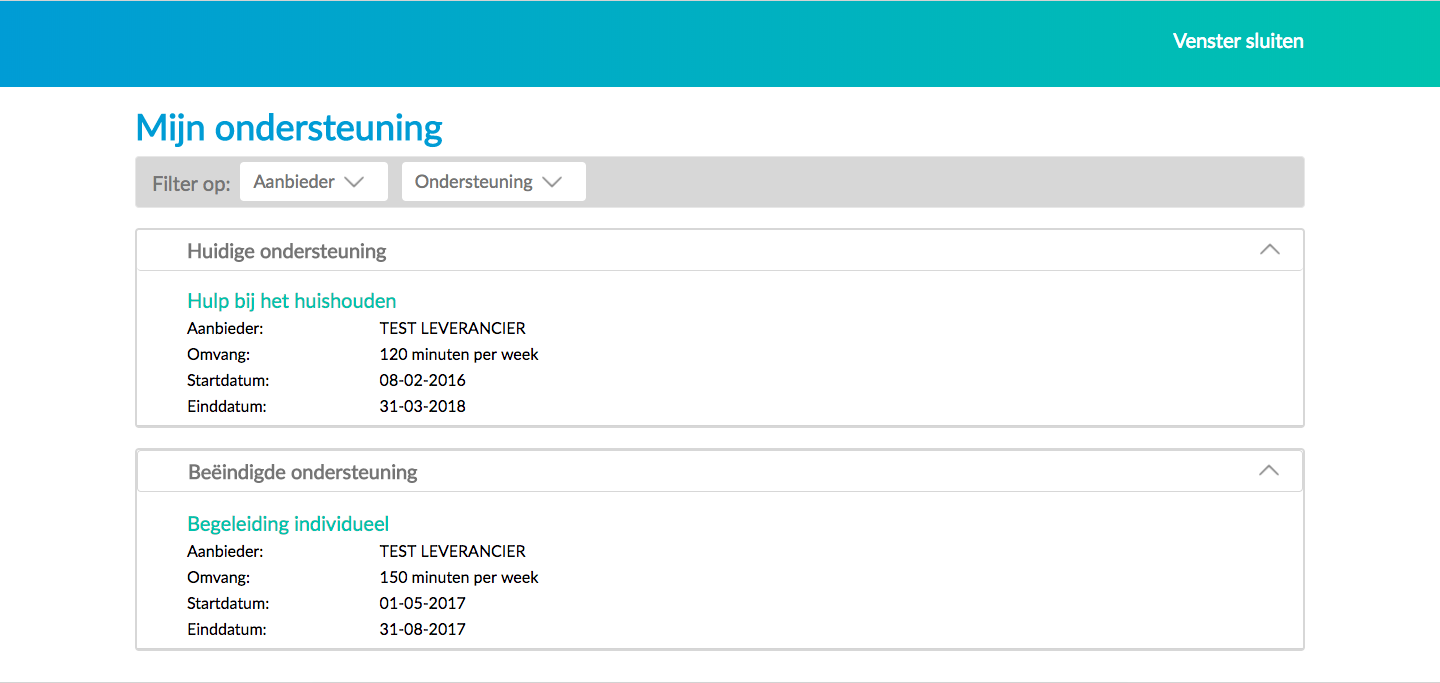Click the start date 08-02-2016
Viewport: 1440px width, 683px height.
click(422, 380)
